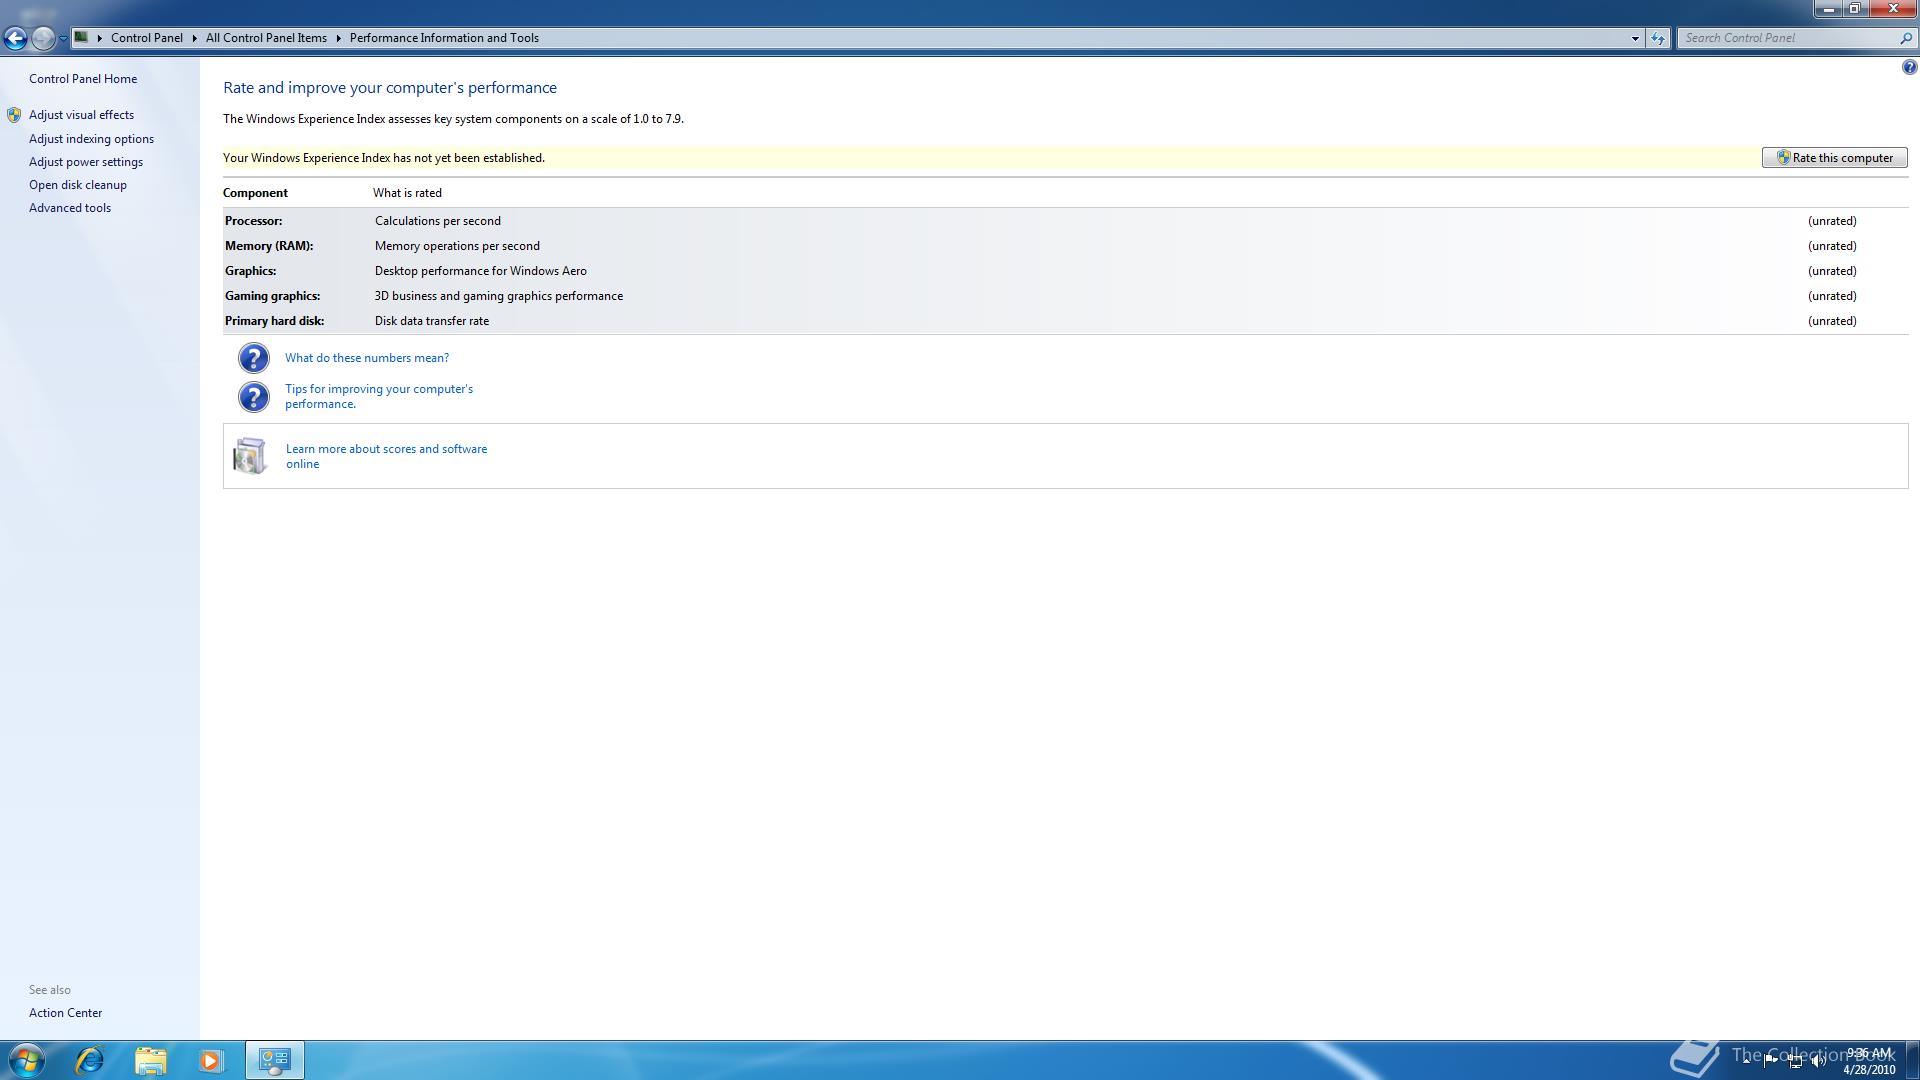Click the 'Component' column header

pyautogui.click(x=255, y=193)
